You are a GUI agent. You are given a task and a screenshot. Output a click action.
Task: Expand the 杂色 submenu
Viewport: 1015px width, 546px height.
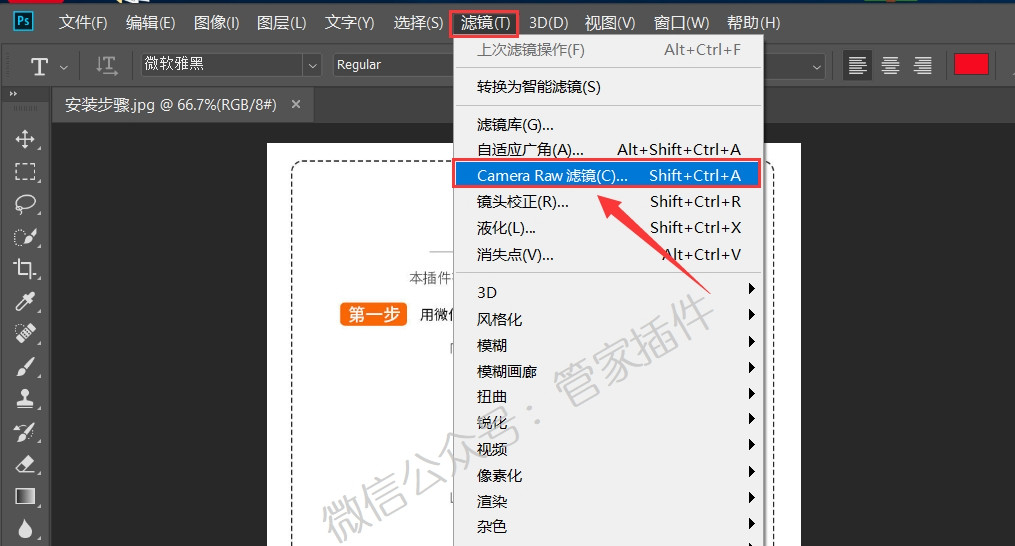(x=609, y=527)
